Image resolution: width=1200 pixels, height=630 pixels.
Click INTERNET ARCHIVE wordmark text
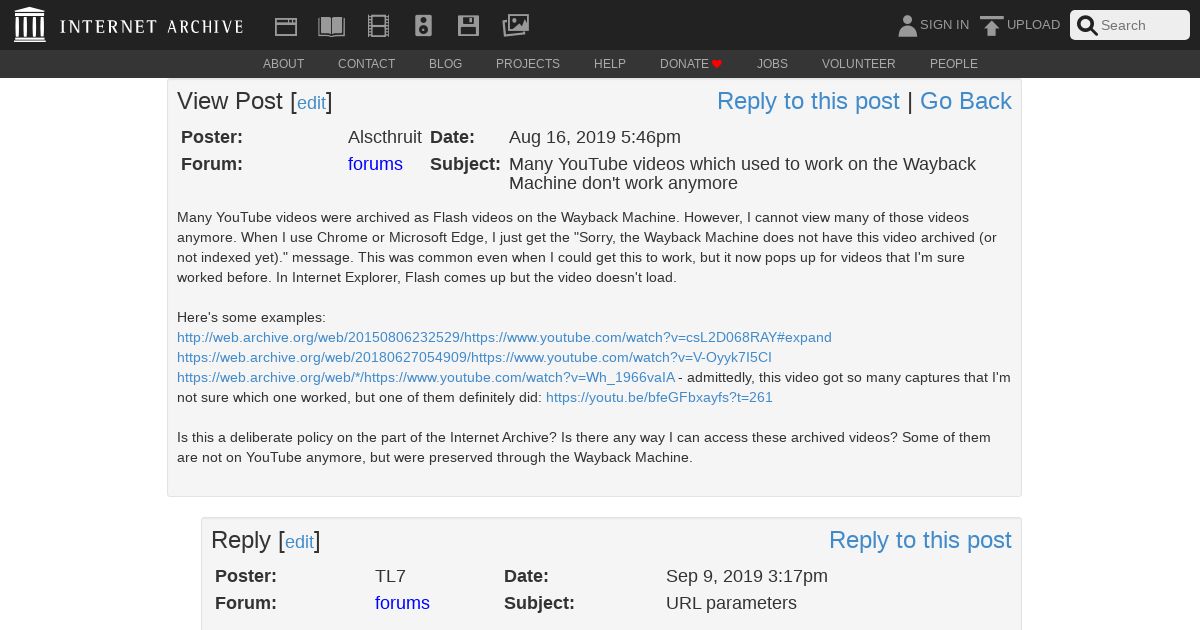(x=151, y=26)
